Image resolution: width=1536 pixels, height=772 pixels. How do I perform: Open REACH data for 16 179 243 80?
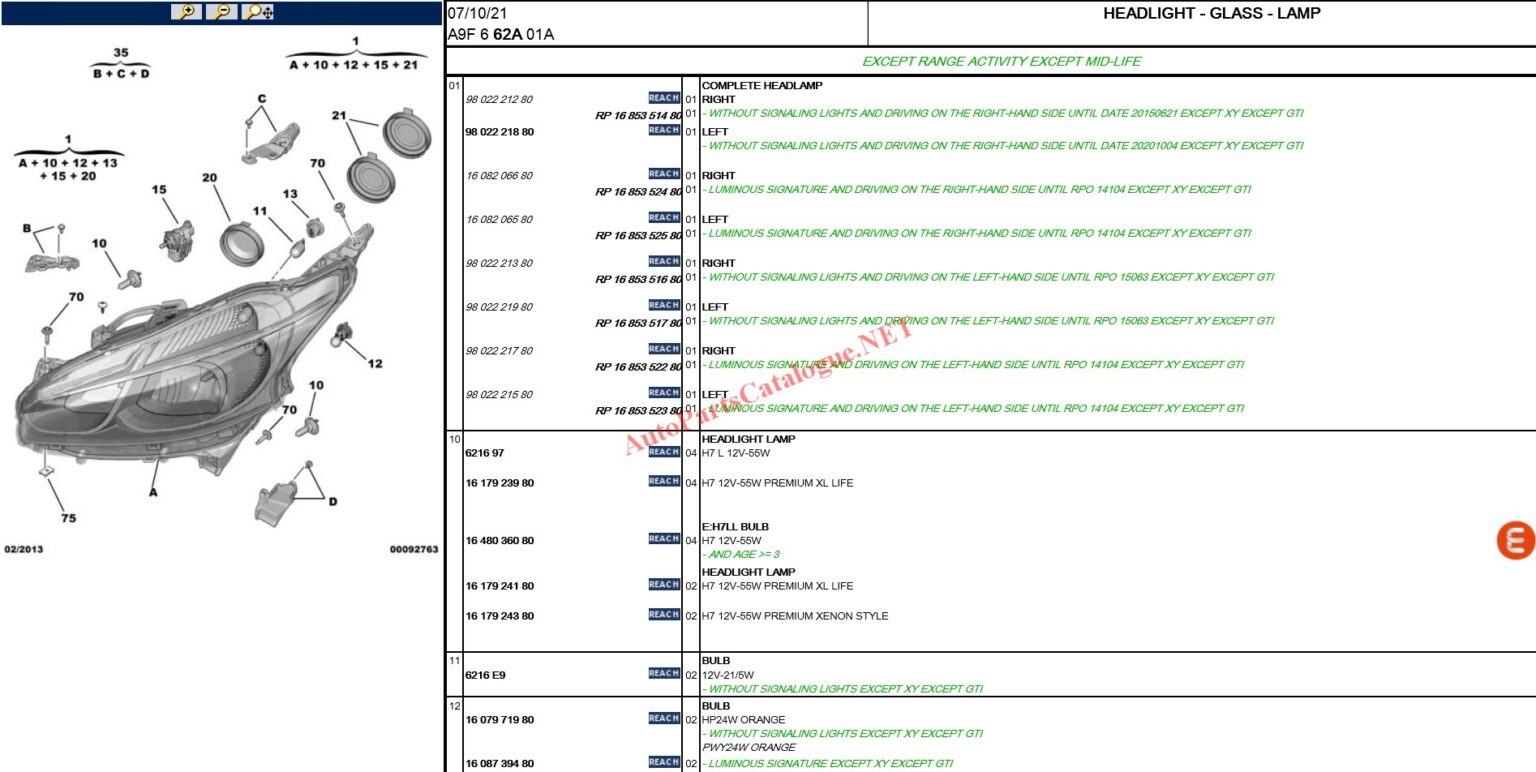pos(662,616)
